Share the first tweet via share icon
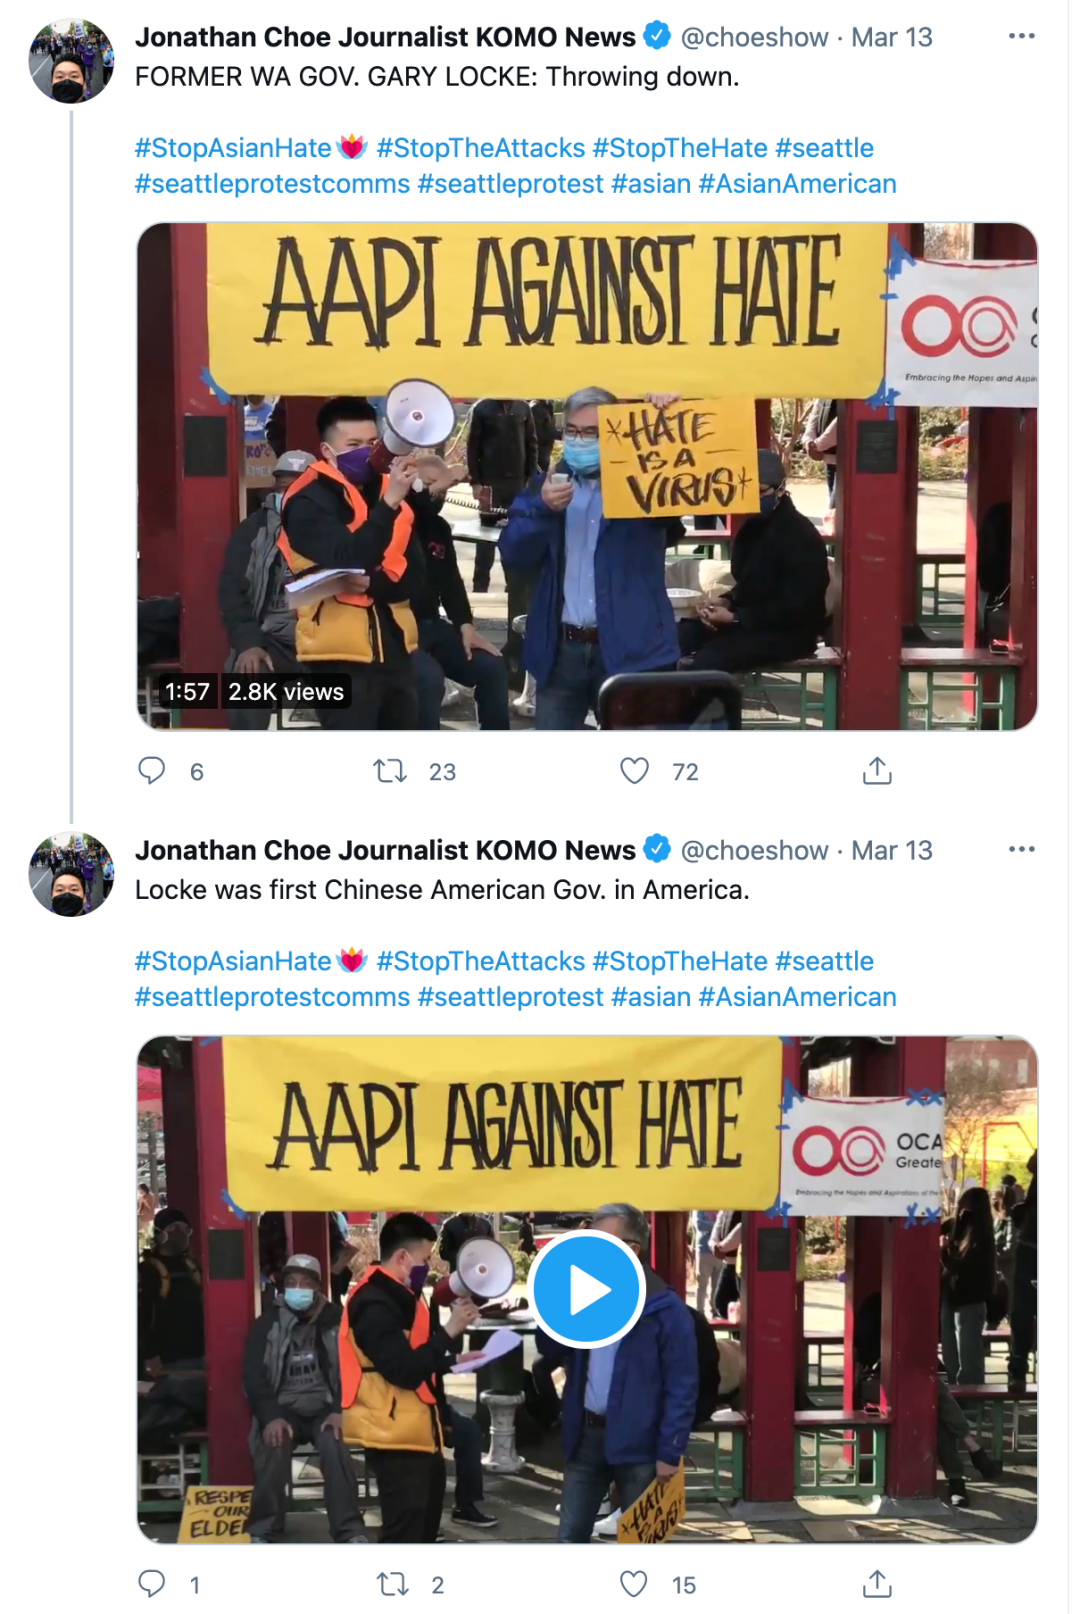1080x1614 pixels. [877, 770]
